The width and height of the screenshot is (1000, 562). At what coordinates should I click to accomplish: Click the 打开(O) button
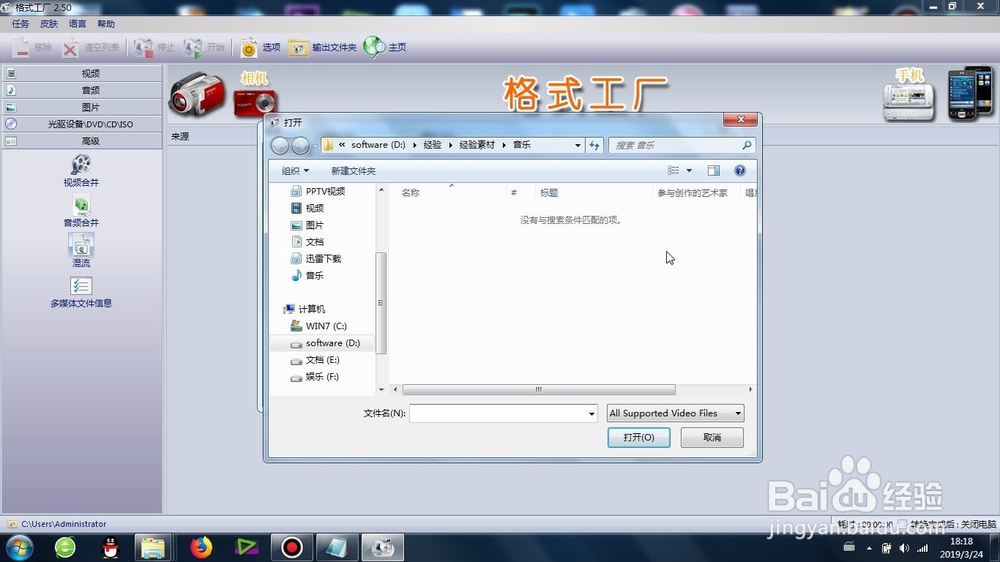638,438
